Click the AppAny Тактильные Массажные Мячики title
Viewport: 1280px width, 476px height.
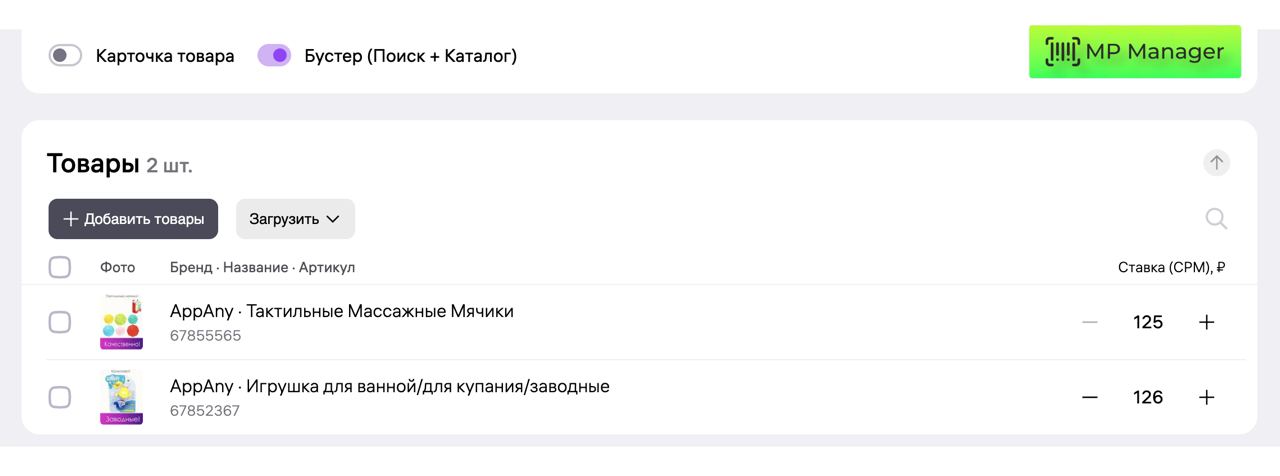coord(342,312)
